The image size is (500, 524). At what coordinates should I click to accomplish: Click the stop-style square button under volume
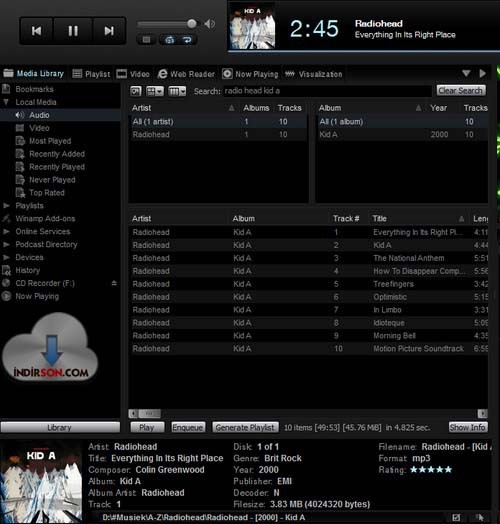pos(146,40)
